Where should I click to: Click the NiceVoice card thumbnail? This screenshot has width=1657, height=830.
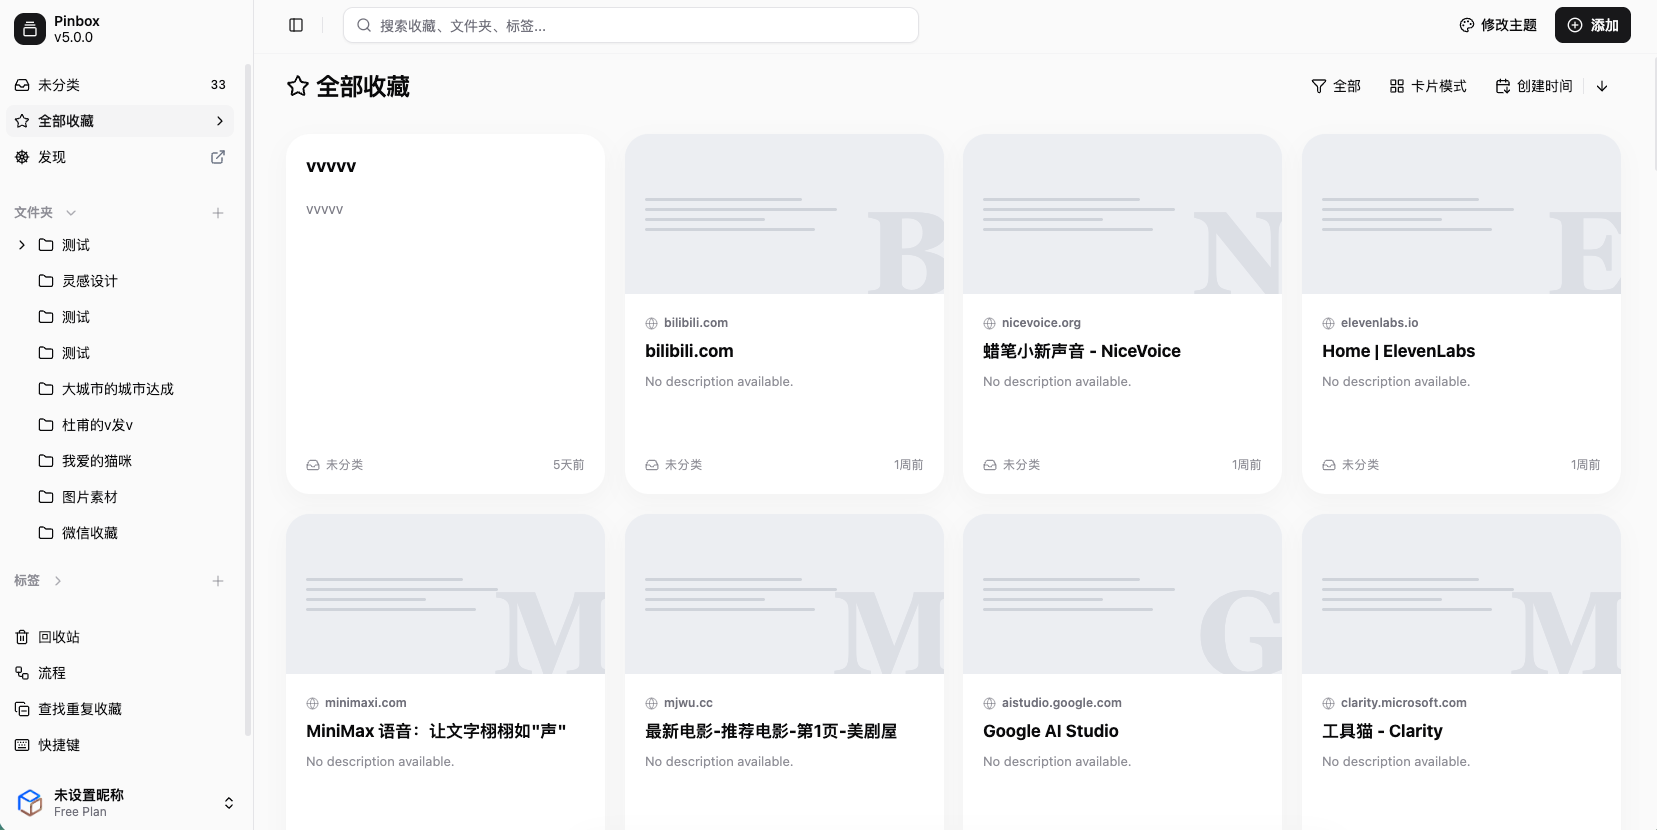point(1122,214)
